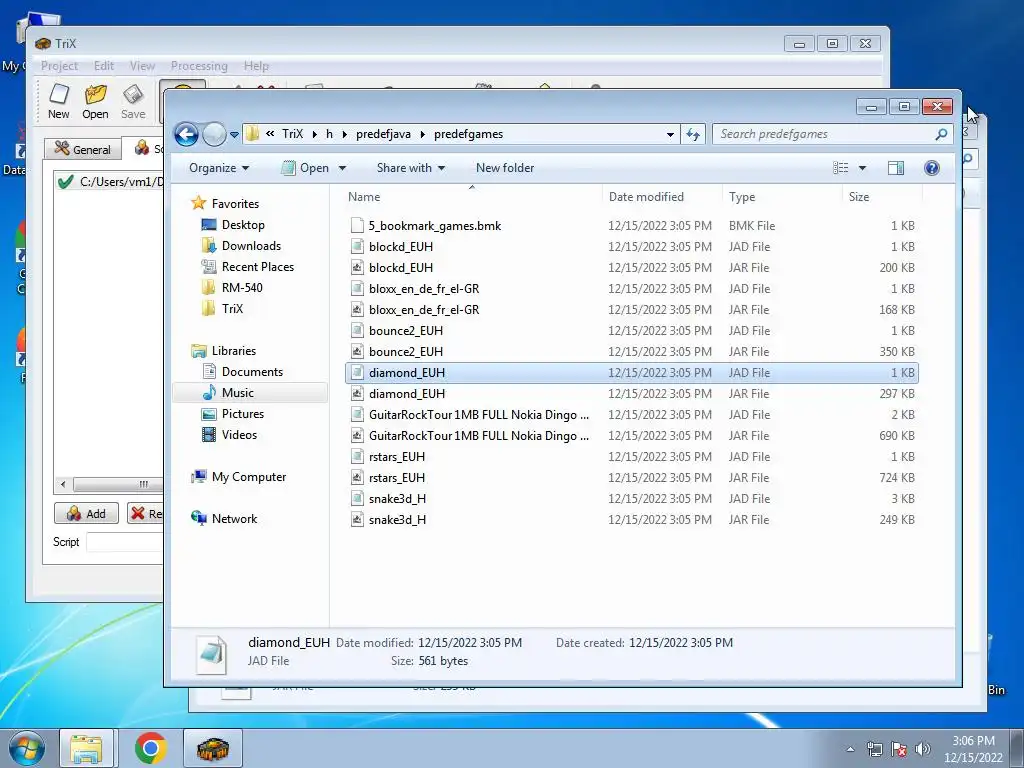
Task: Open Action Center flag icon
Action: coord(899,749)
